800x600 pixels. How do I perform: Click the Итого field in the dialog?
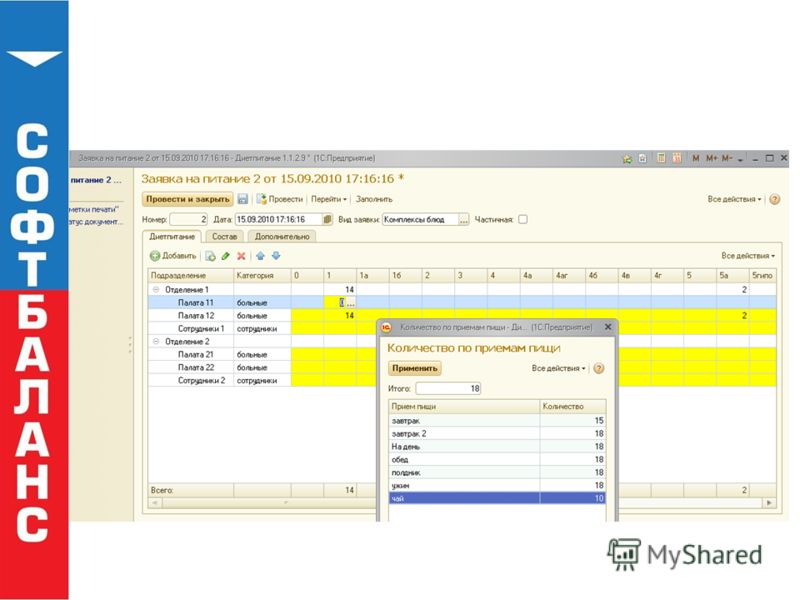pyautogui.click(x=448, y=389)
